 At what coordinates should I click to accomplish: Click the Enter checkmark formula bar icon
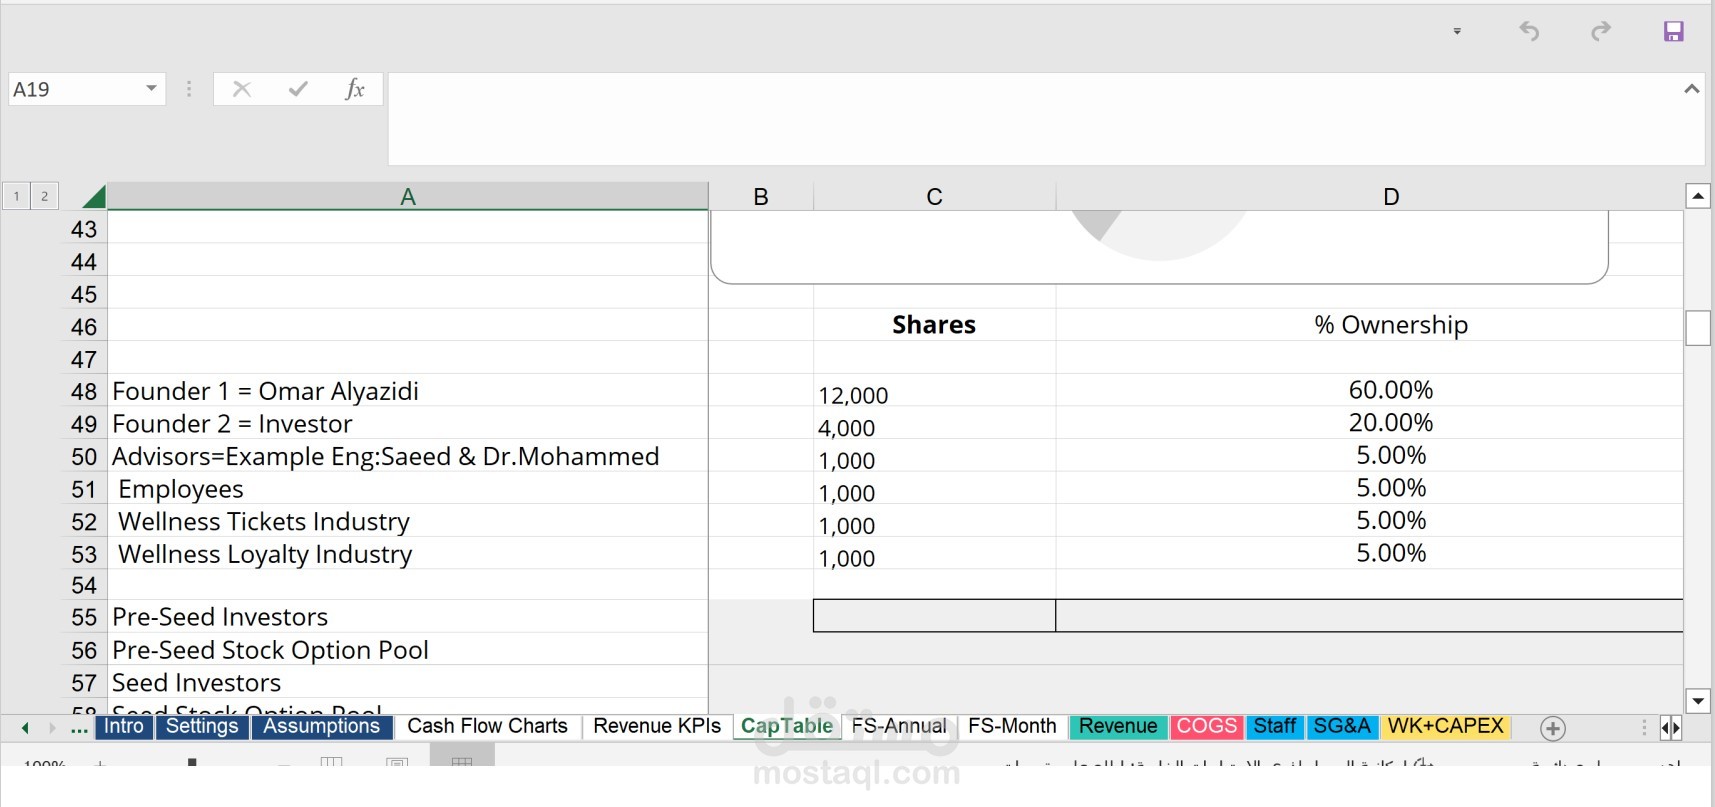(x=298, y=89)
